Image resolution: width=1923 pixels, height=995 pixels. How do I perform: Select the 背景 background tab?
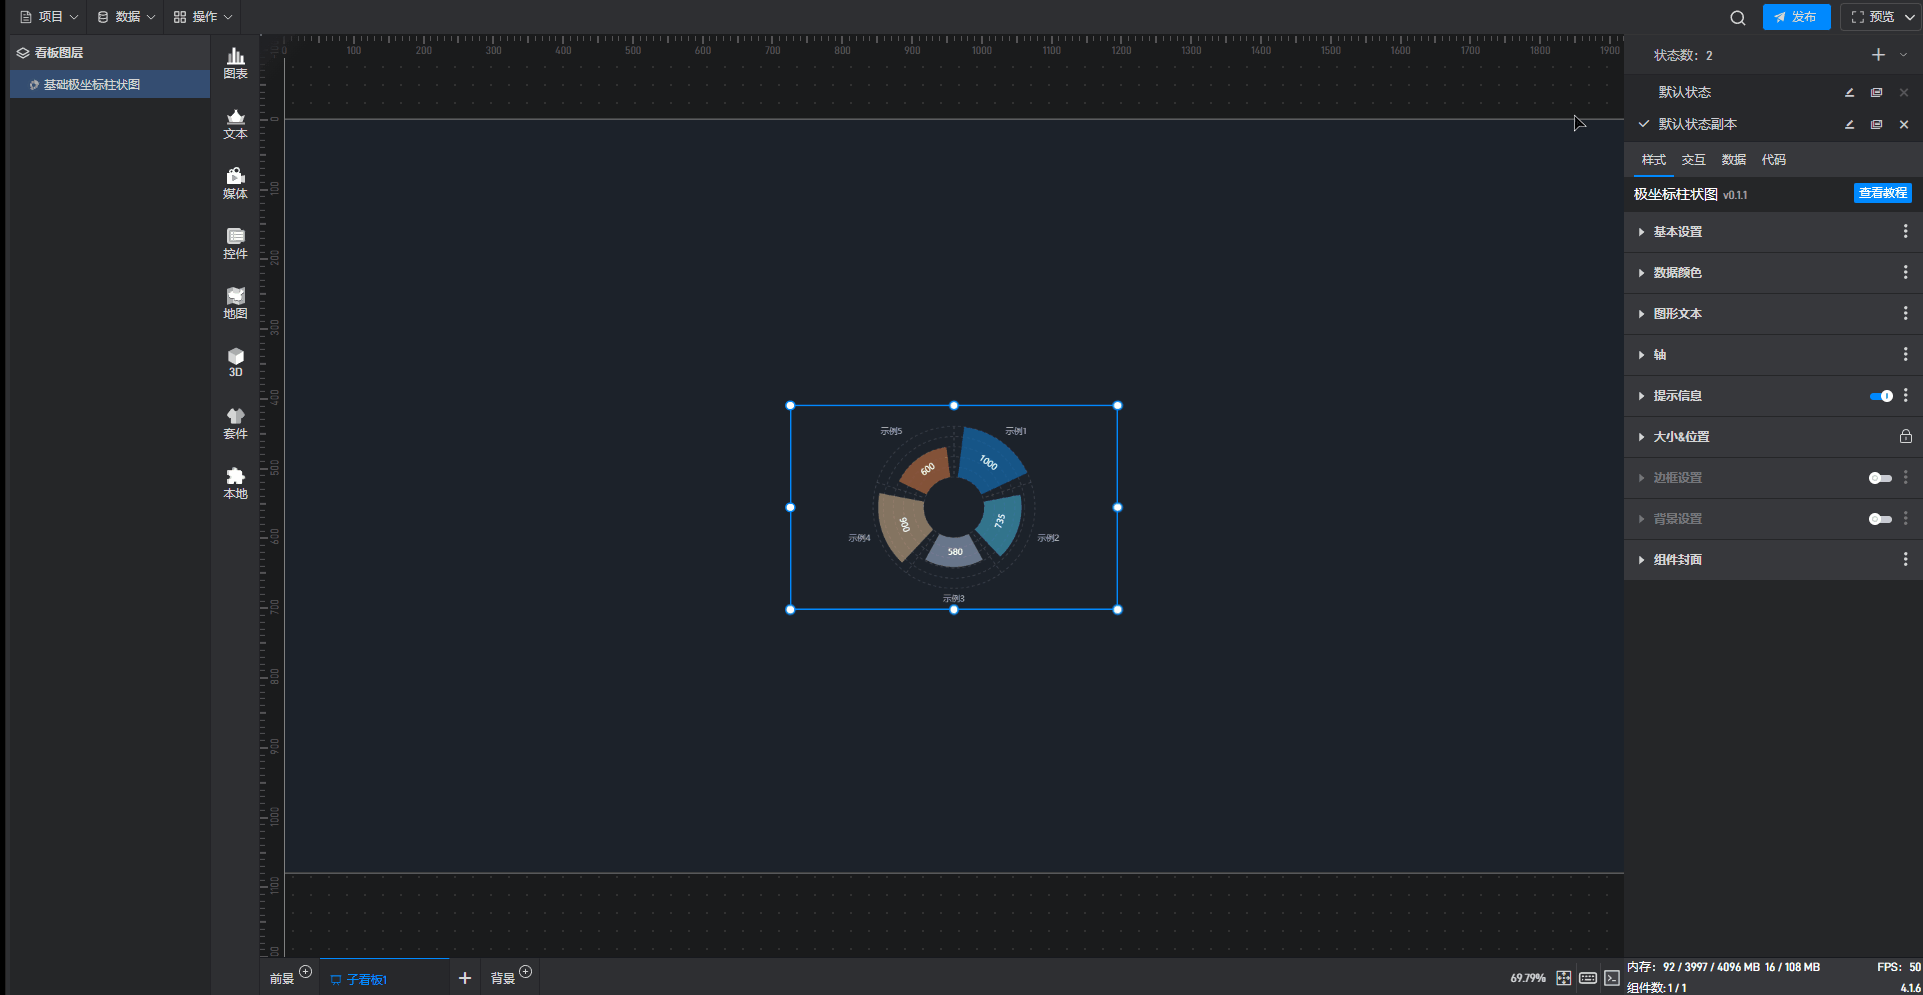coord(502,979)
